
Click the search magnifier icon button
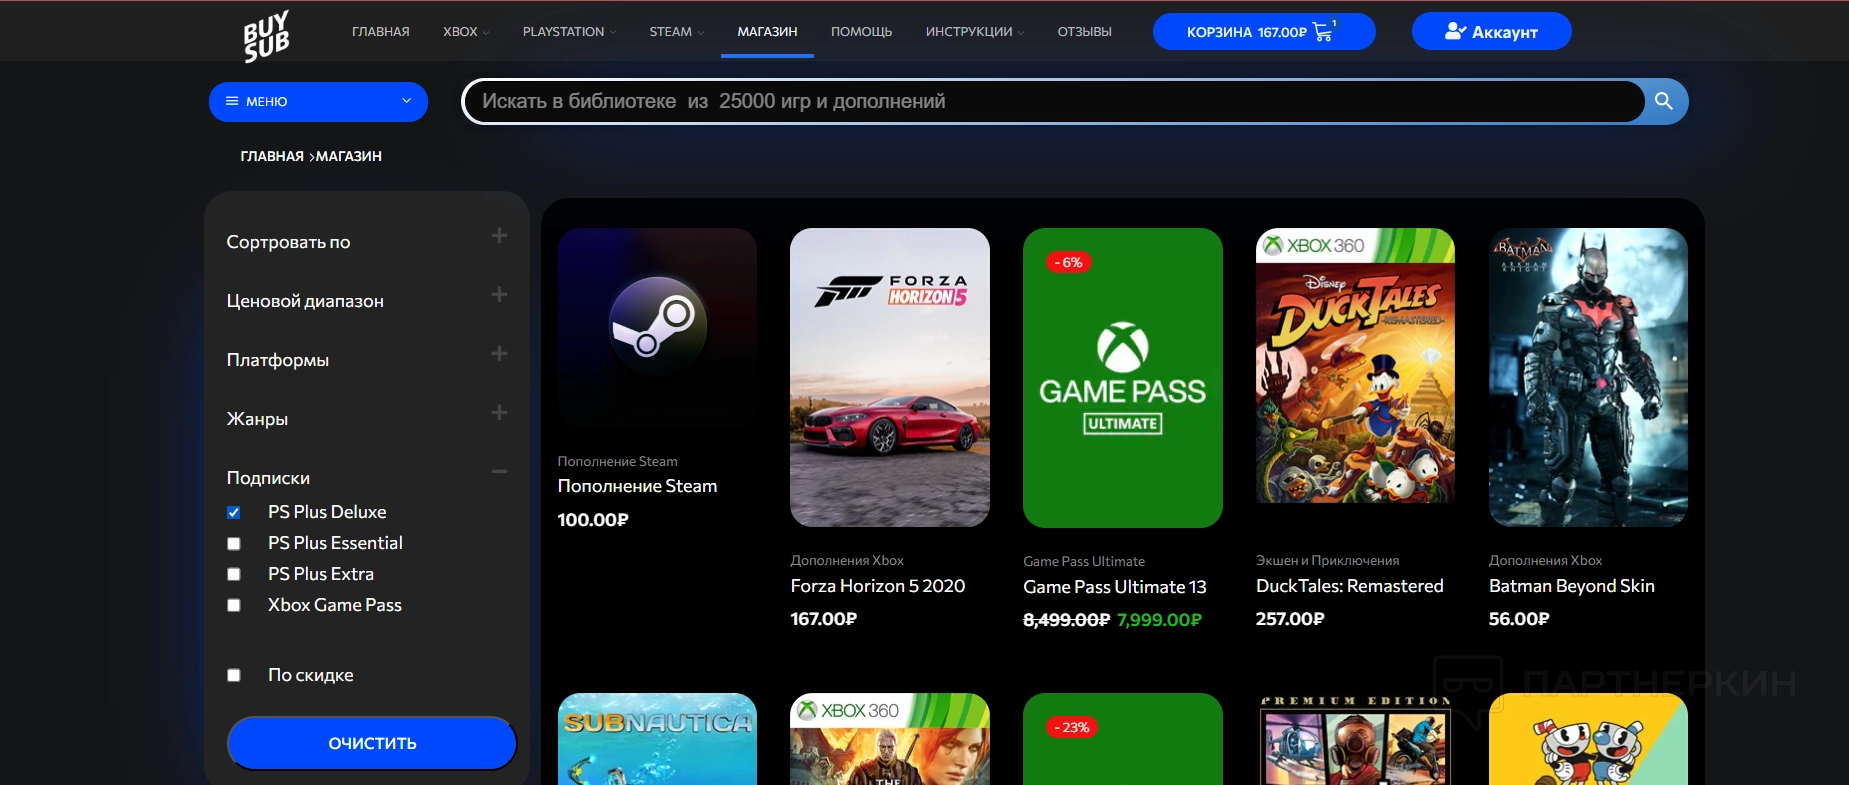click(x=1664, y=101)
